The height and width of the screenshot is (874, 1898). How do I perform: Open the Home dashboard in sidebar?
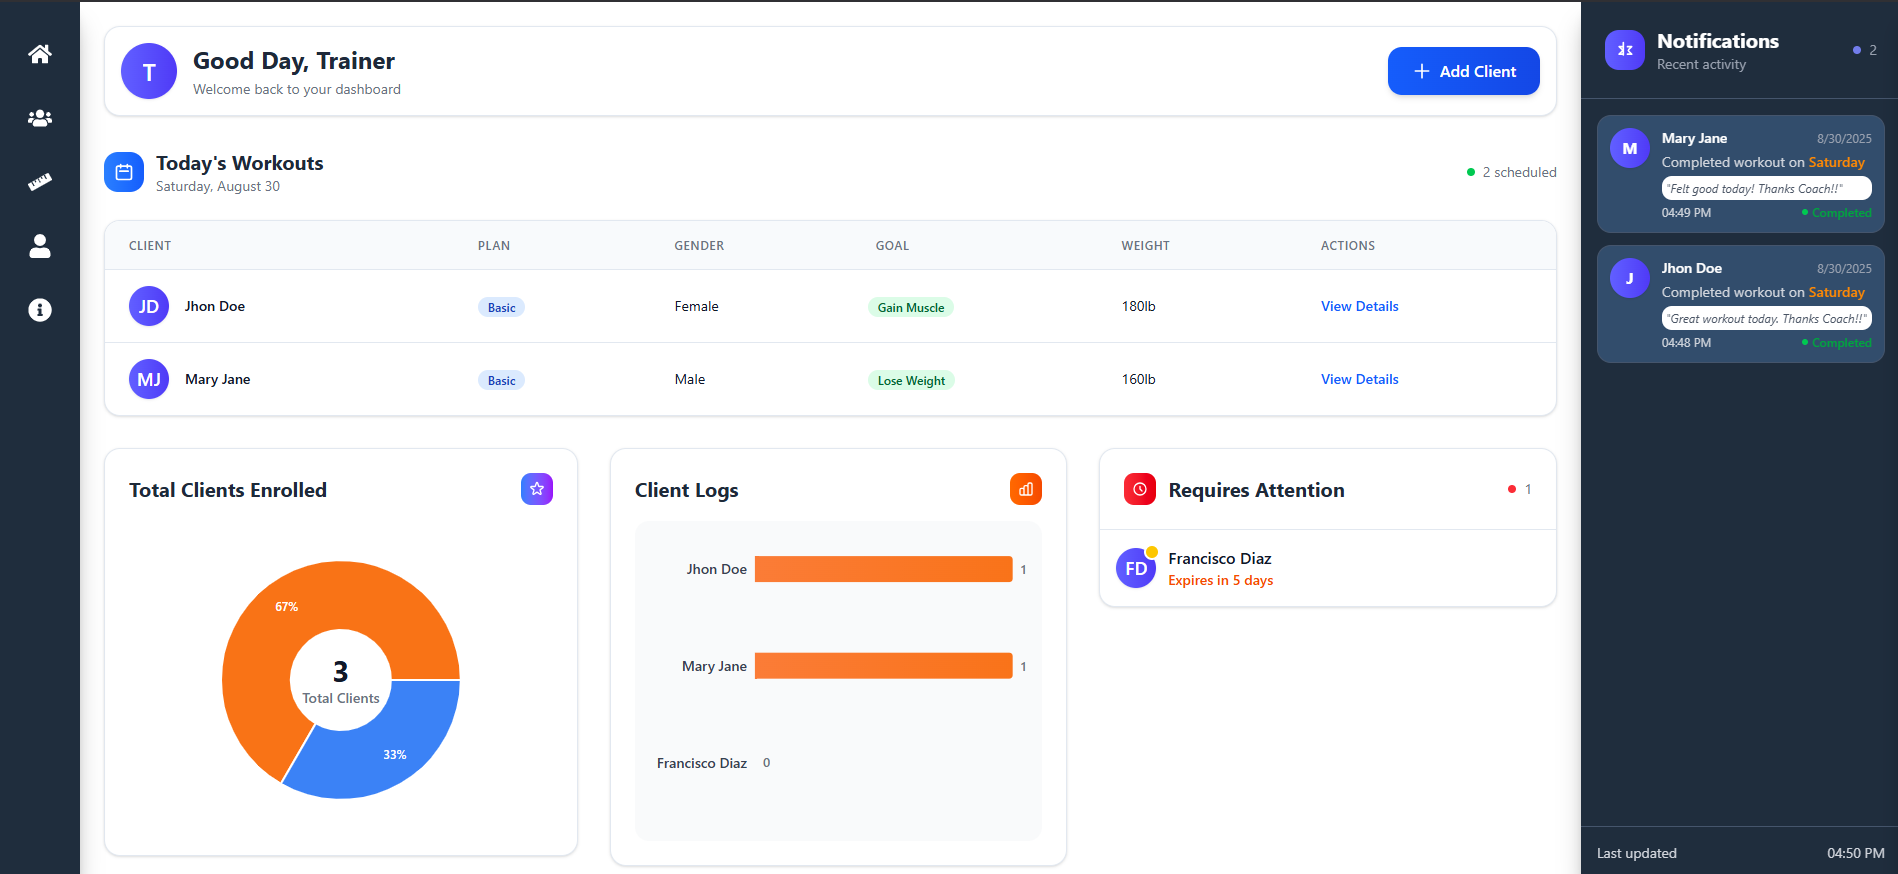pos(40,54)
